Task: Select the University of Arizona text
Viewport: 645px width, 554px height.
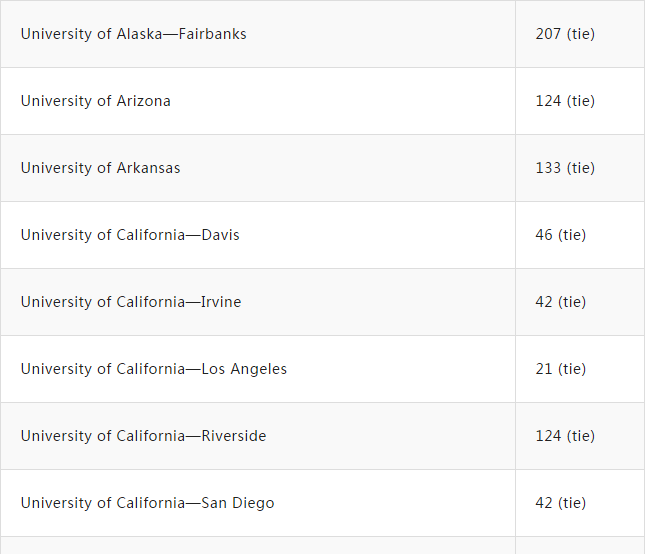Action: tap(96, 101)
